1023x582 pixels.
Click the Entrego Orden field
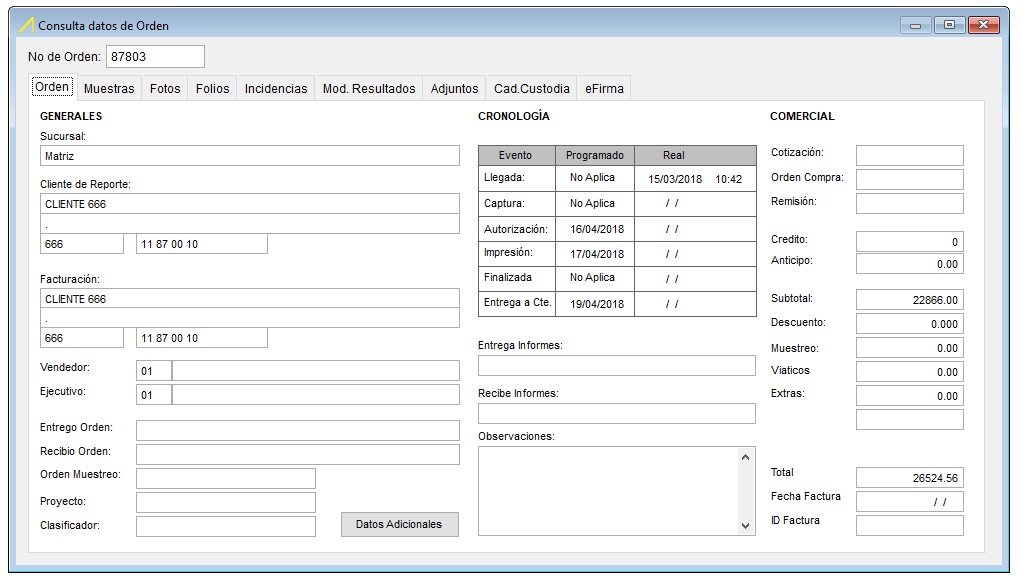tap(298, 431)
